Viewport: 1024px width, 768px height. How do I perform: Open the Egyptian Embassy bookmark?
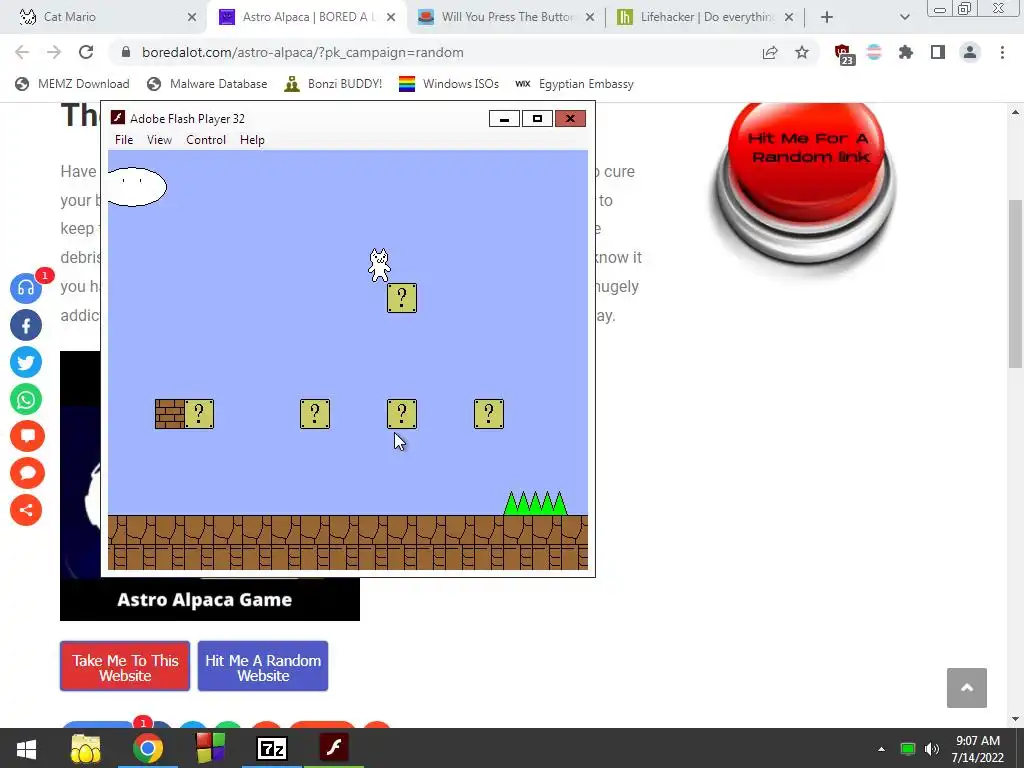point(574,84)
